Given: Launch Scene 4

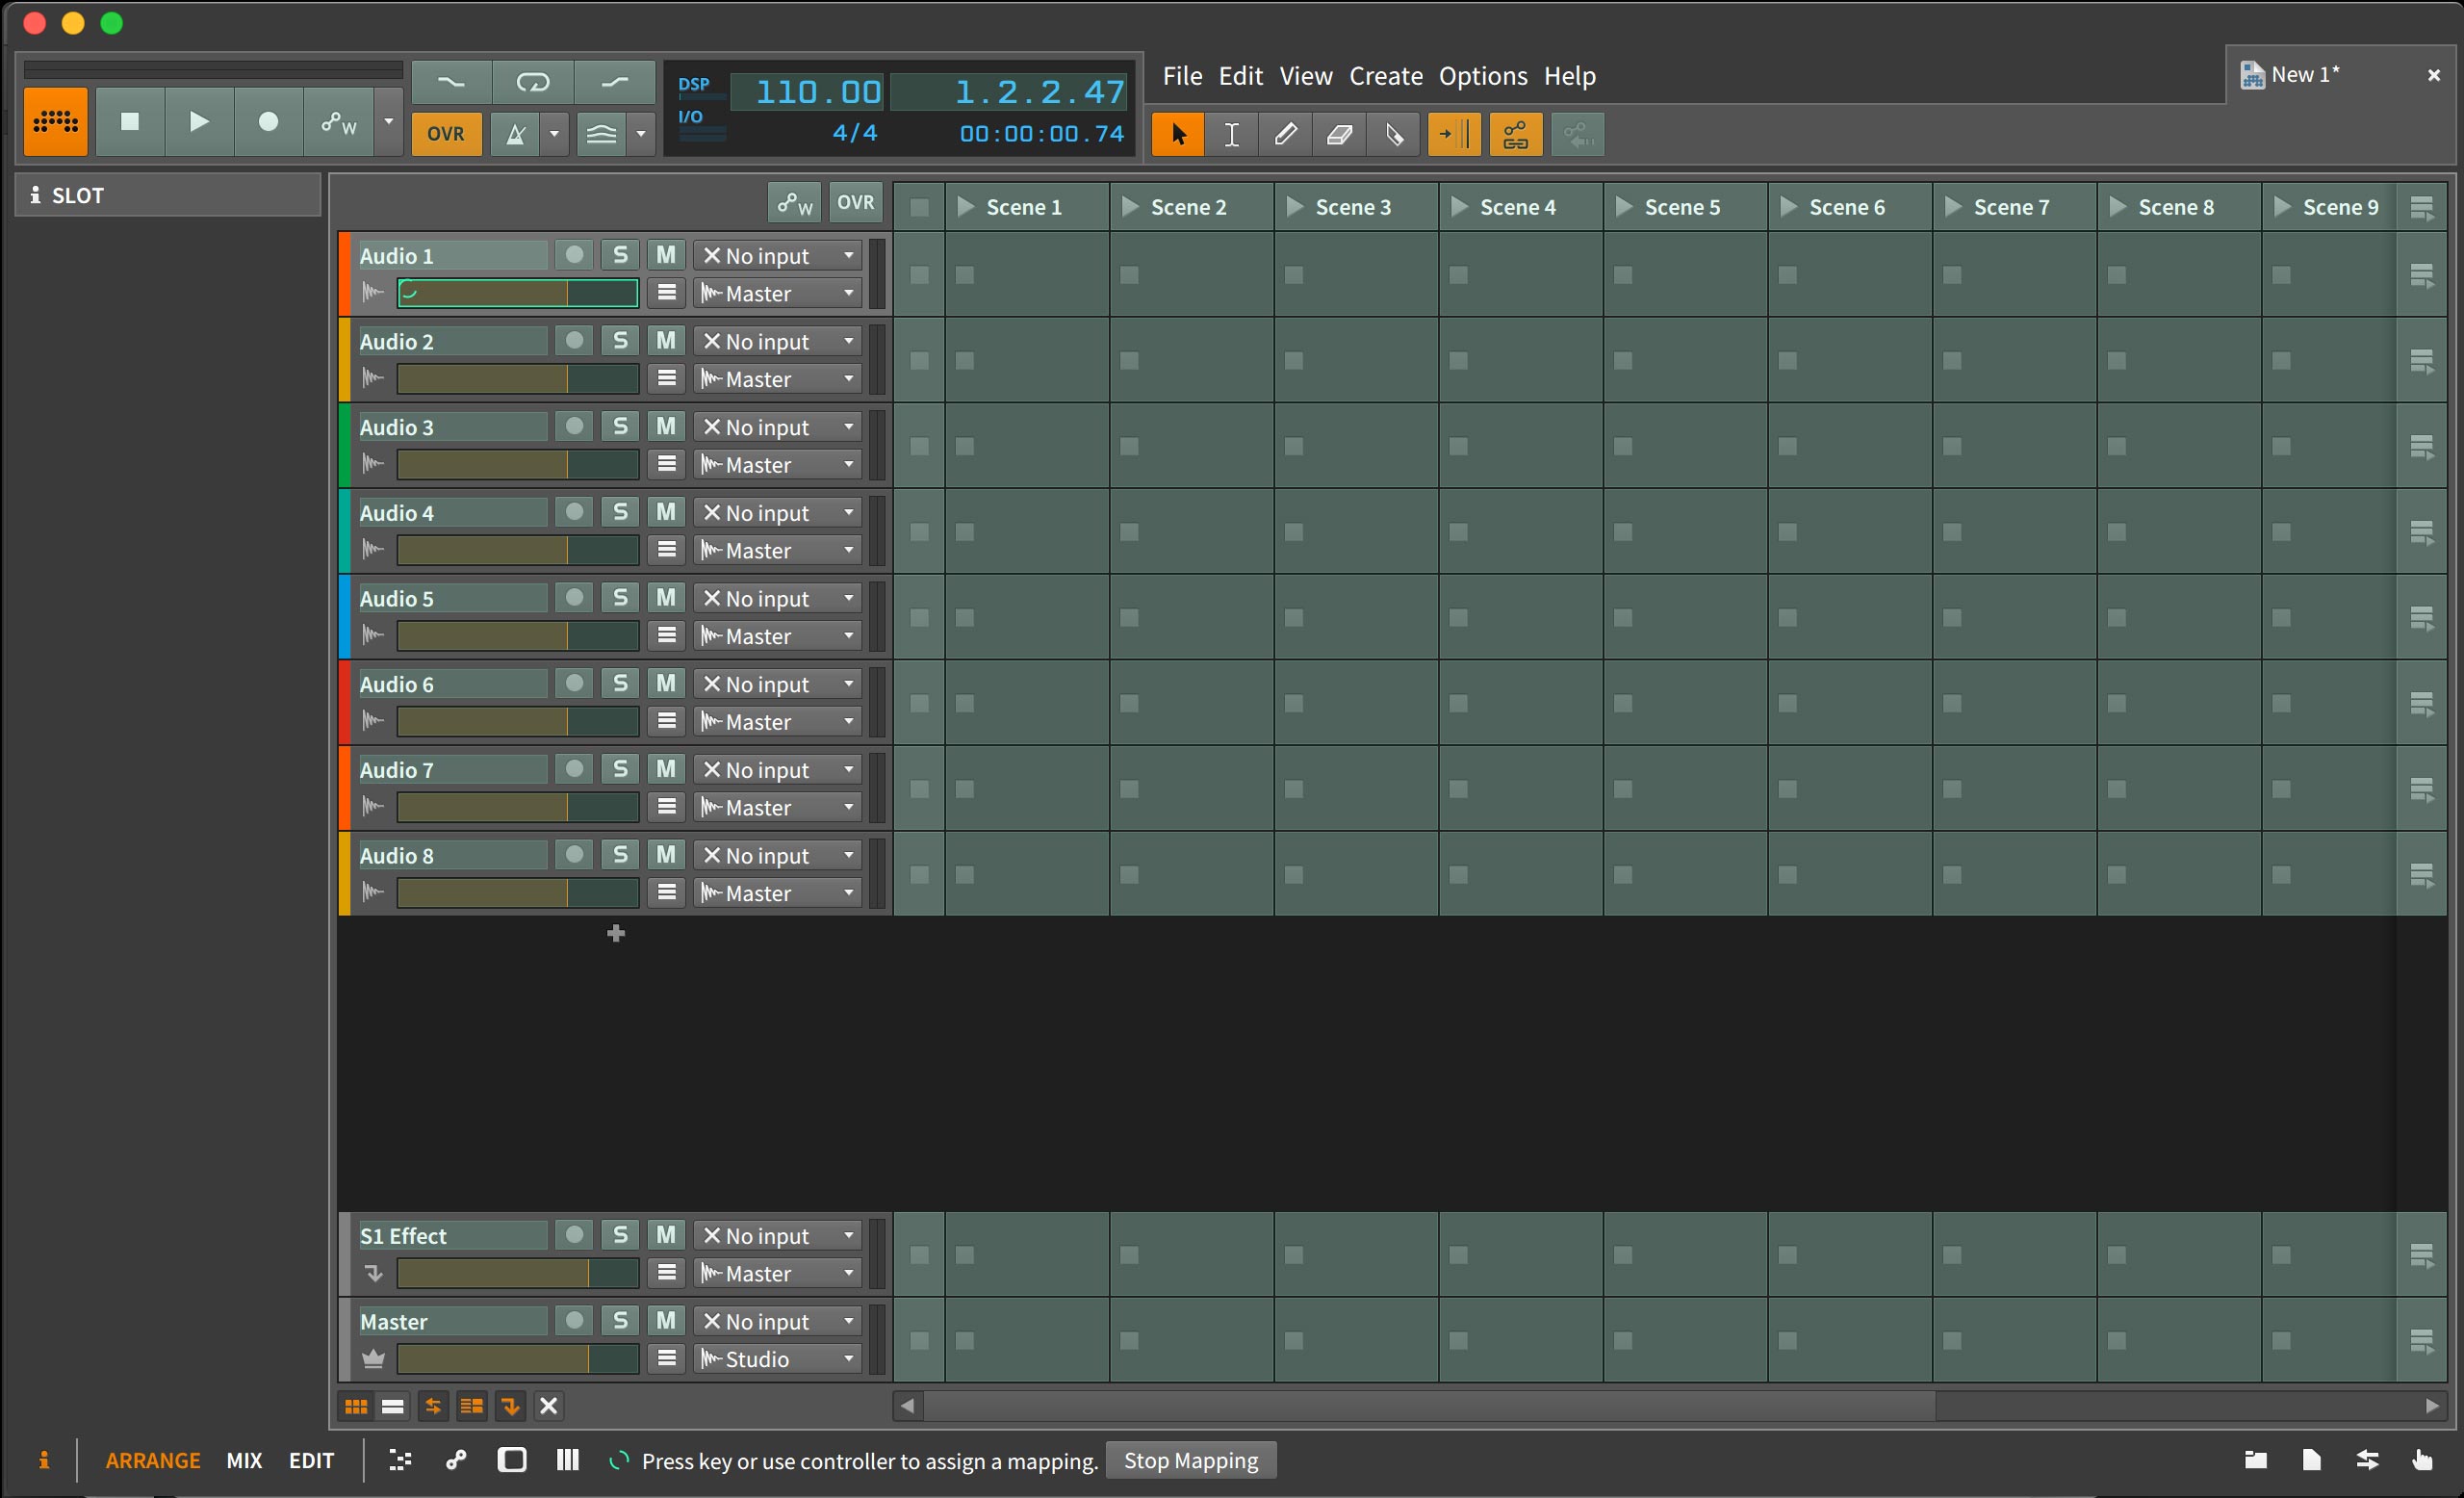Looking at the screenshot, I should point(1460,207).
